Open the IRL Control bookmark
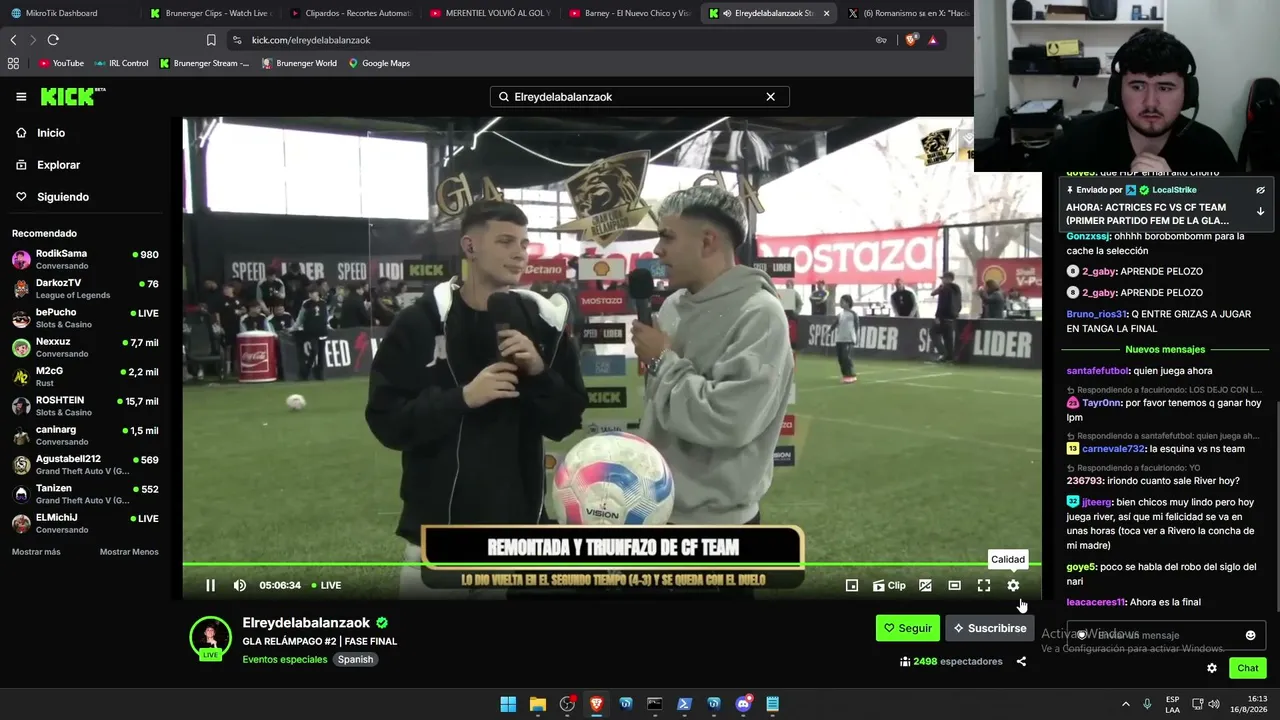 (121, 63)
